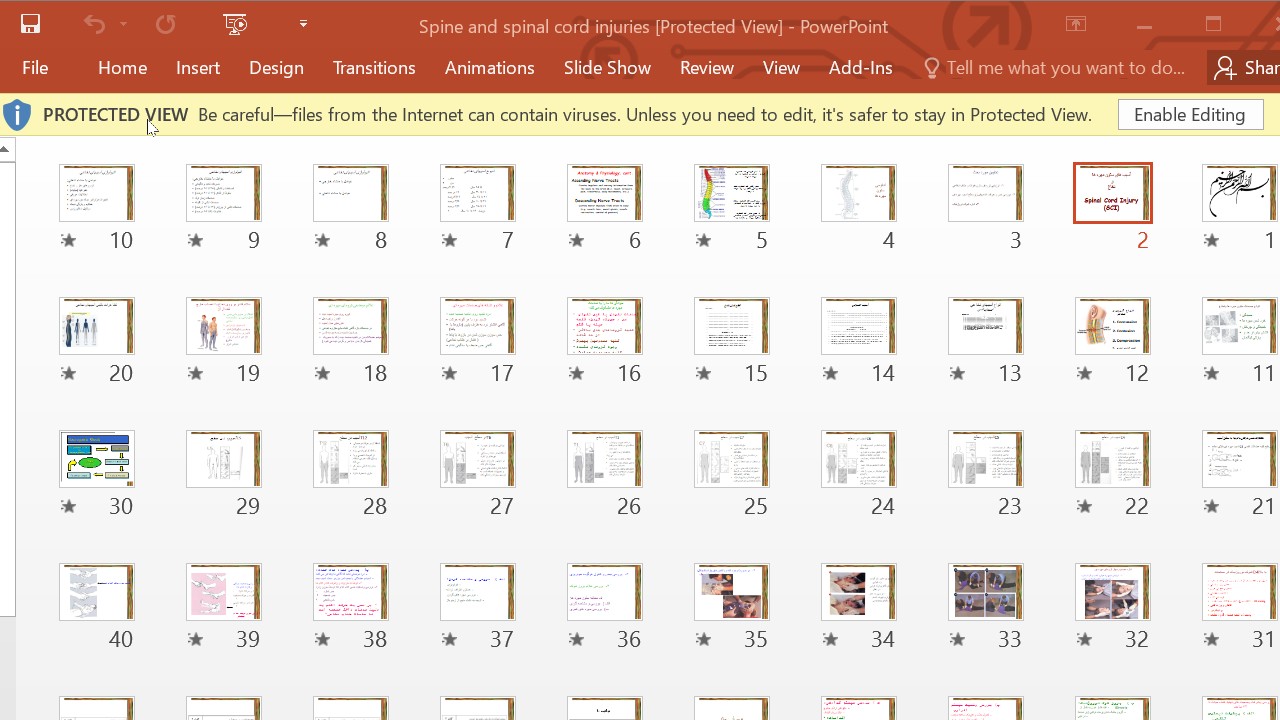Select slide 35 thumbnail

point(732,592)
